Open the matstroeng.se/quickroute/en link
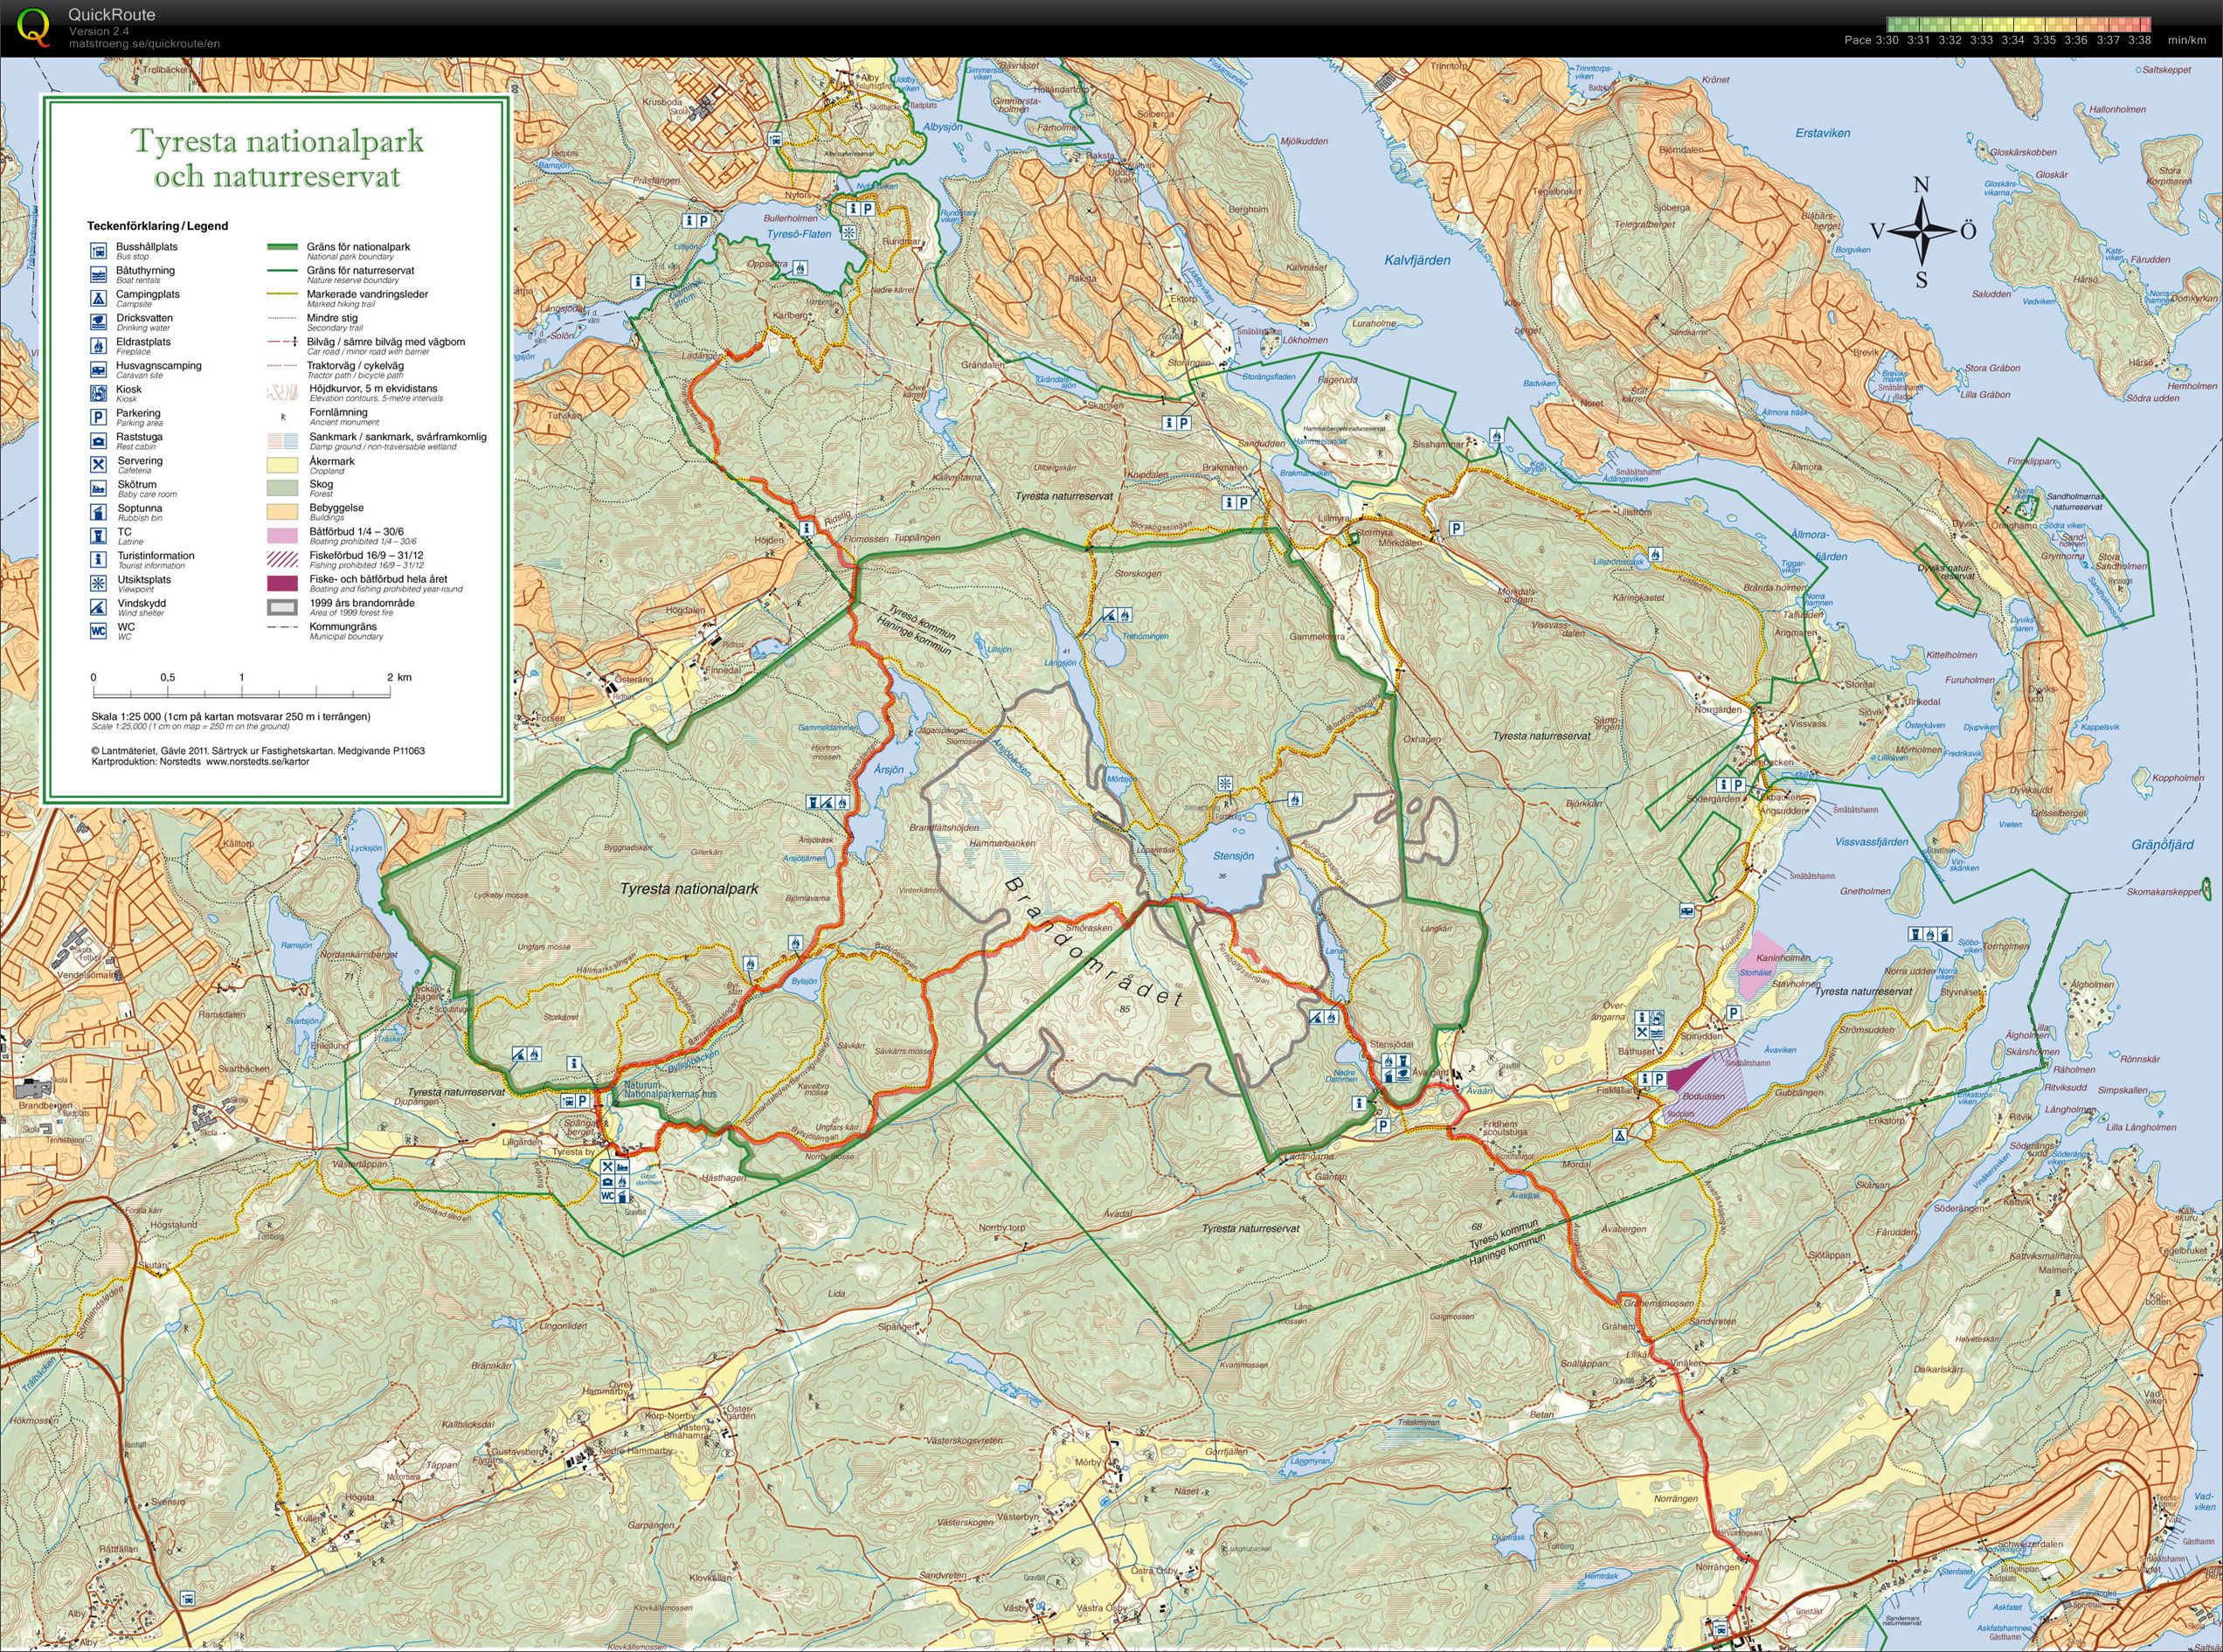This screenshot has width=2223, height=1652. point(144,44)
